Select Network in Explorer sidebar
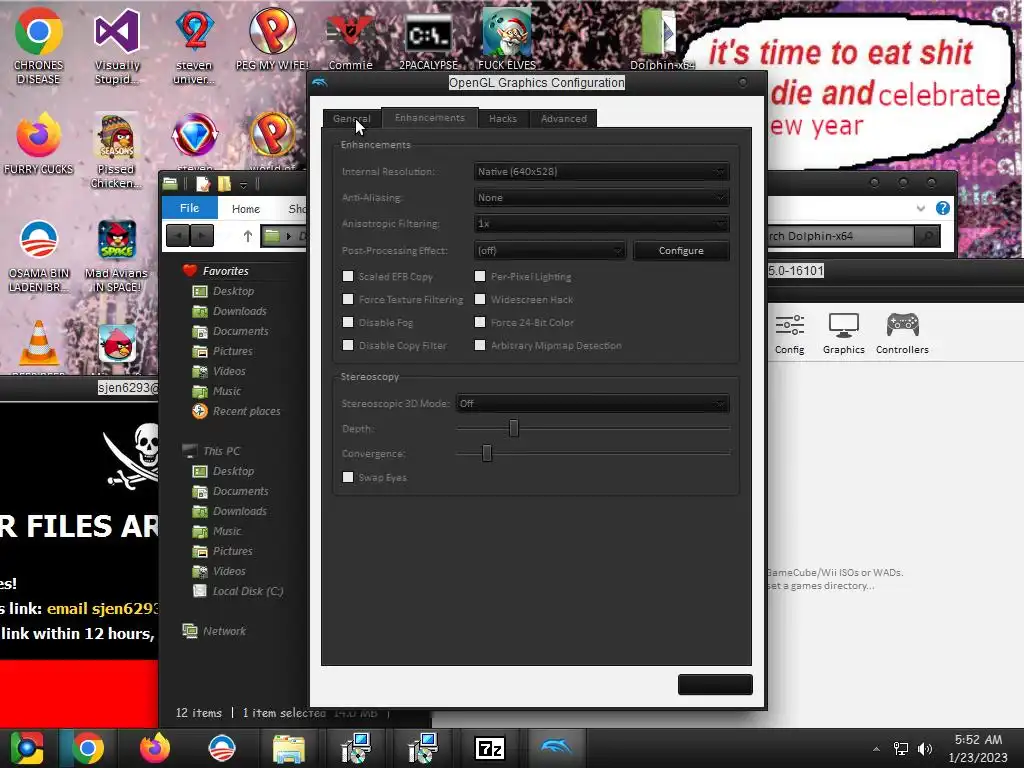Image resolution: width=1024 pixels, height=768 pixels. tap(214, 631)
